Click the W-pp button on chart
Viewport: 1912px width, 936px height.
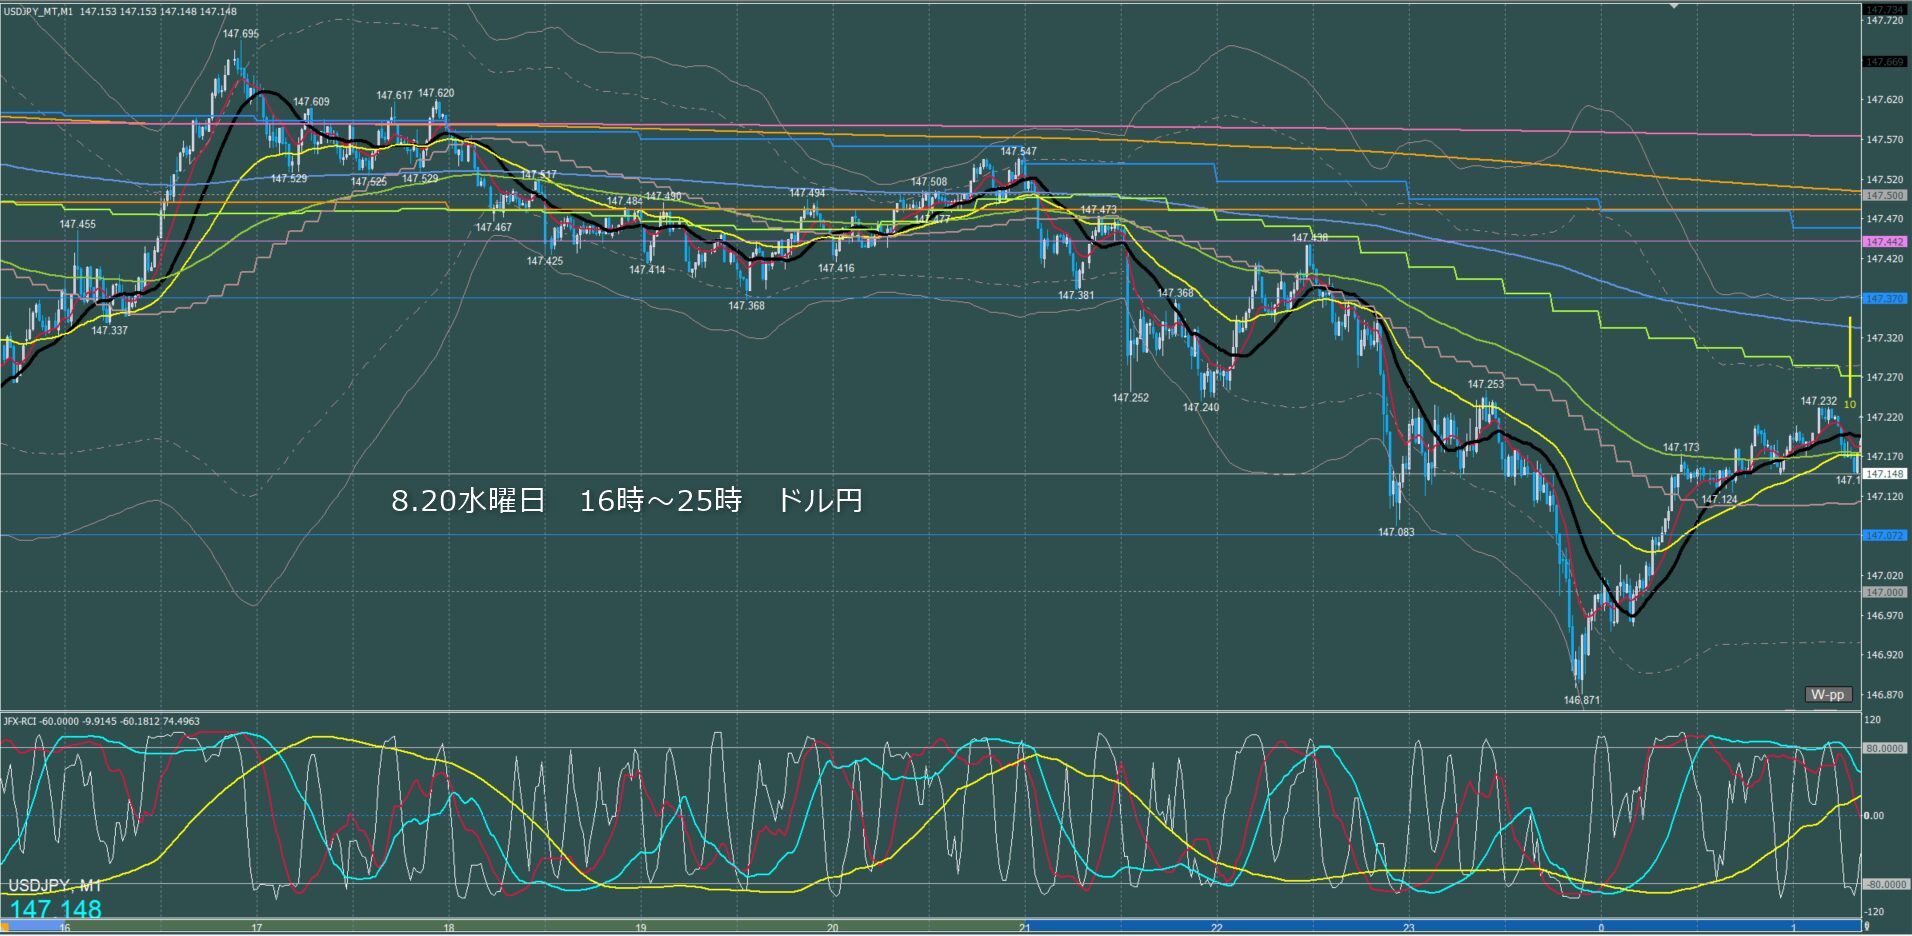click(x=1828, y=694)
